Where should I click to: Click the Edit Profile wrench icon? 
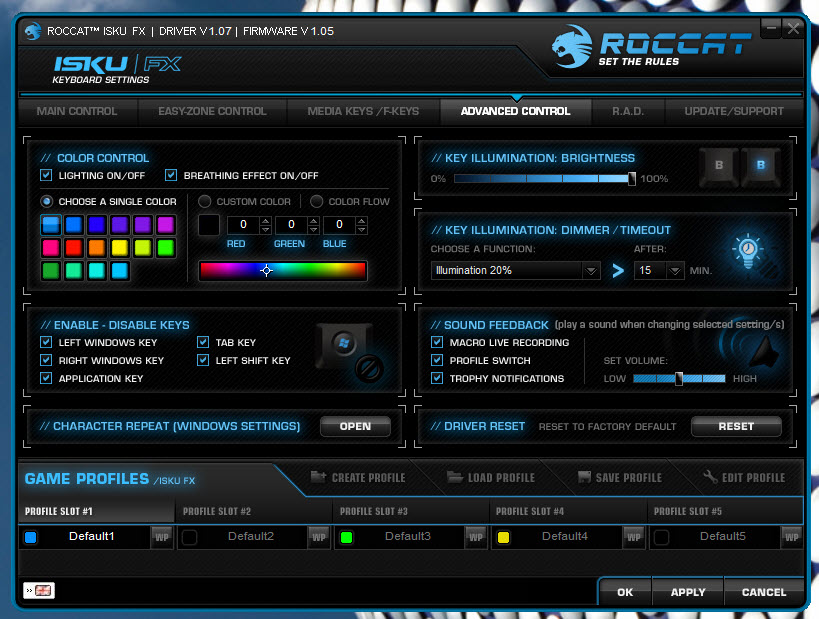pos(710,476)
